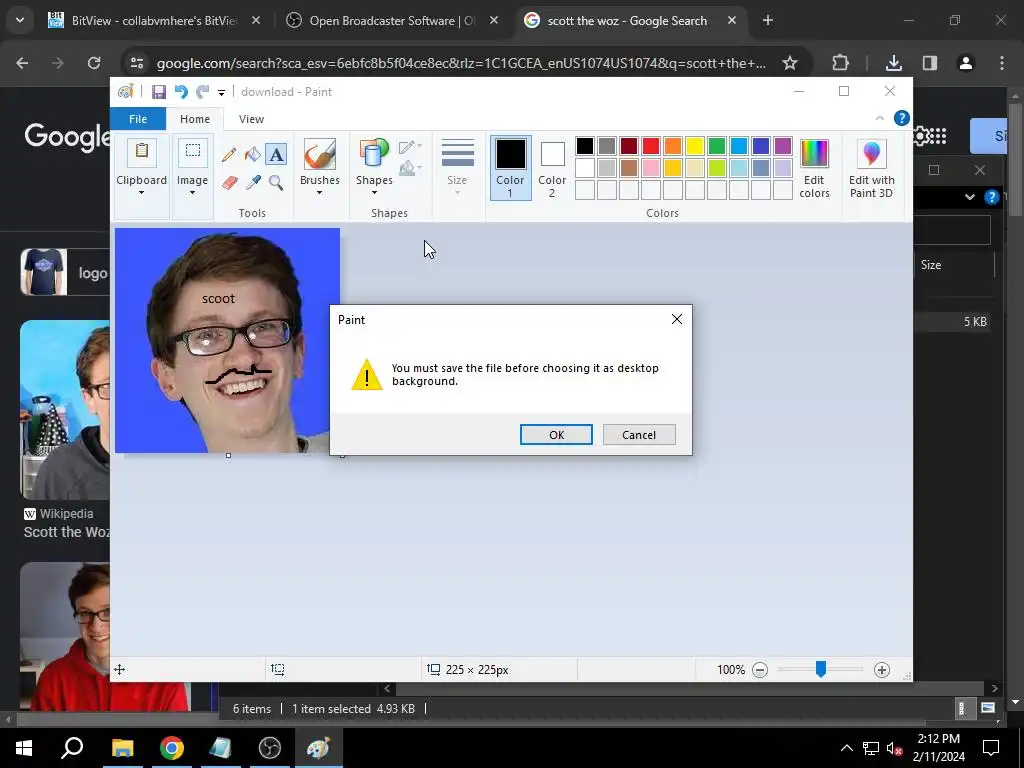Click the Save icon in Paint title bar

point(159,92)
